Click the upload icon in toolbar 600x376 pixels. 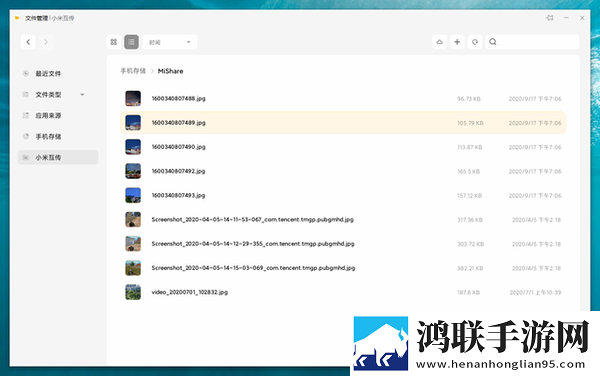pos(439,42)
